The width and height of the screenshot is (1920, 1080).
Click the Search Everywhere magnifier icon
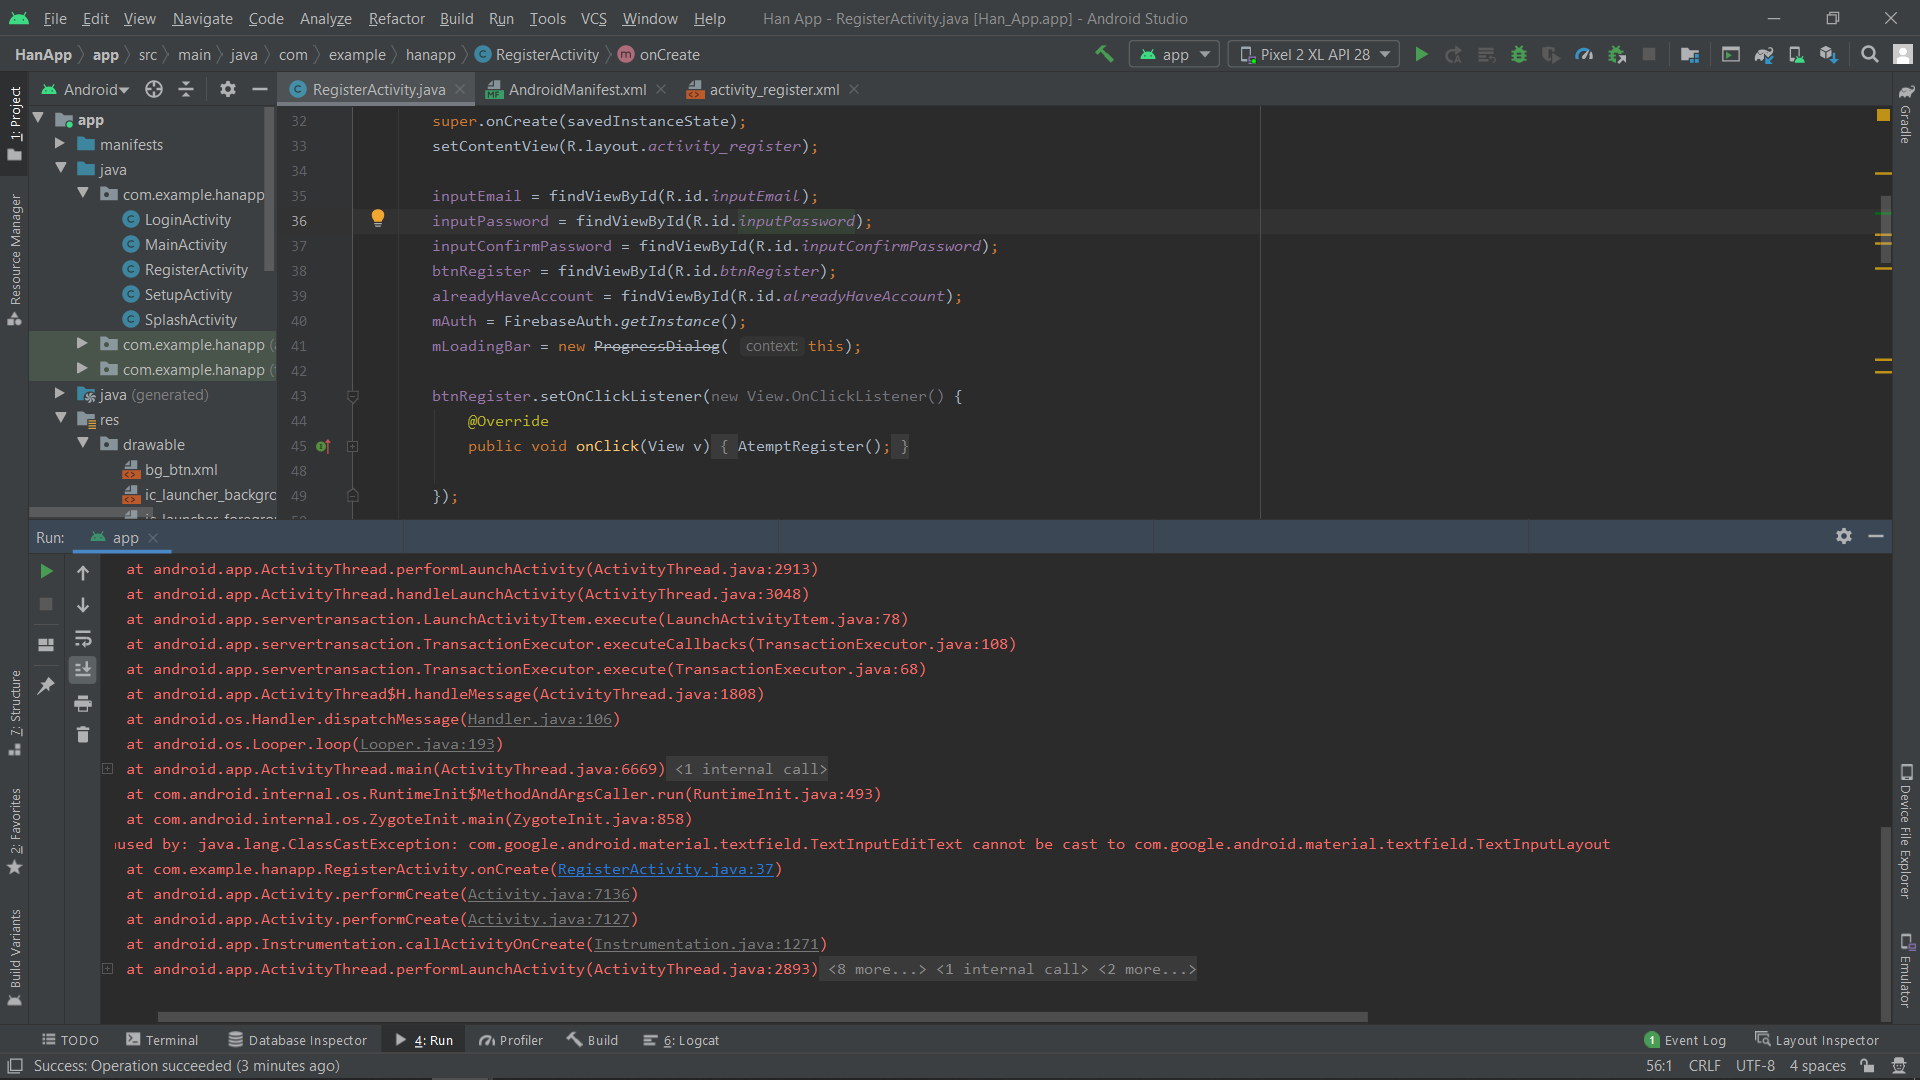coord(1869,55)
